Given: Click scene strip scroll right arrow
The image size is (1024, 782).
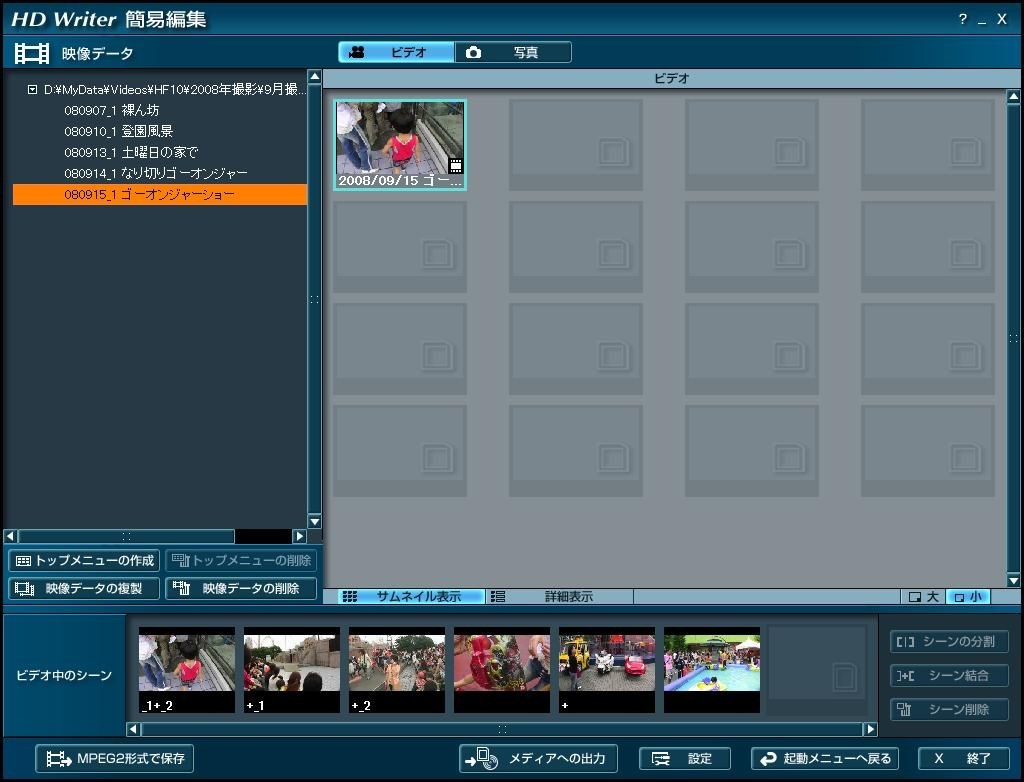Looking at the screenshot, I should pos(870,729).
